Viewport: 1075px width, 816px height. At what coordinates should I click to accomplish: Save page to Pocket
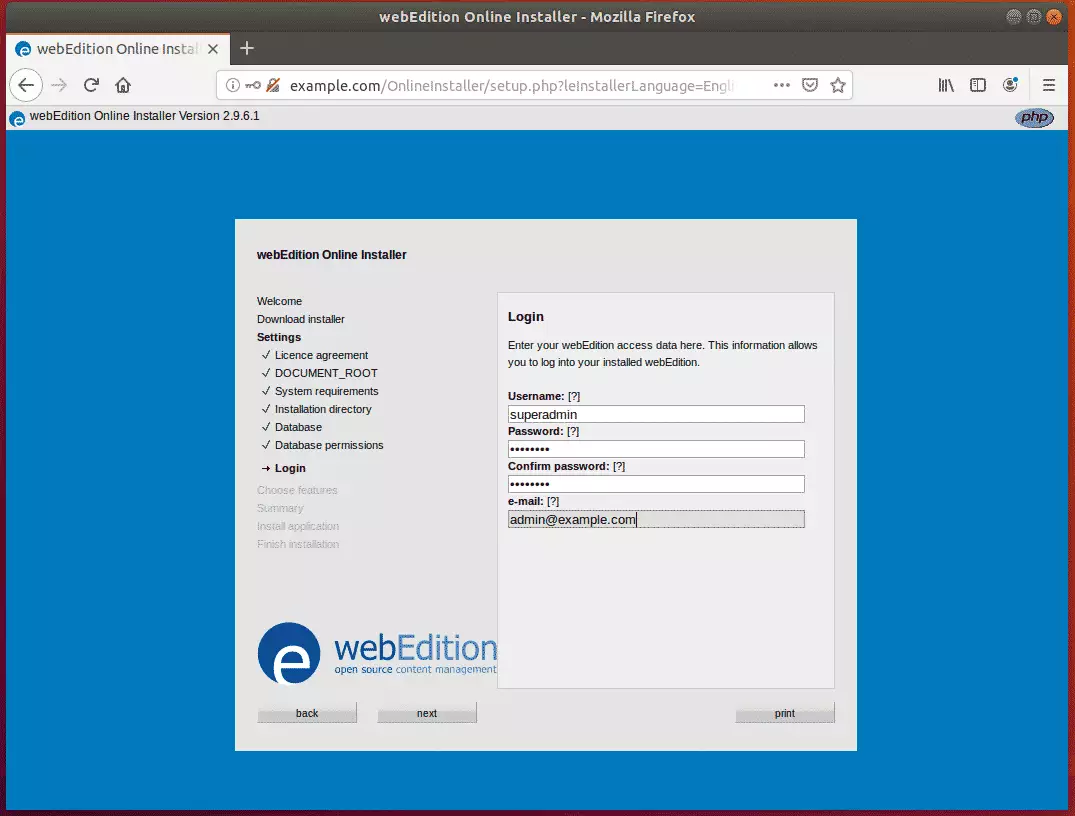tap(810, 85)
